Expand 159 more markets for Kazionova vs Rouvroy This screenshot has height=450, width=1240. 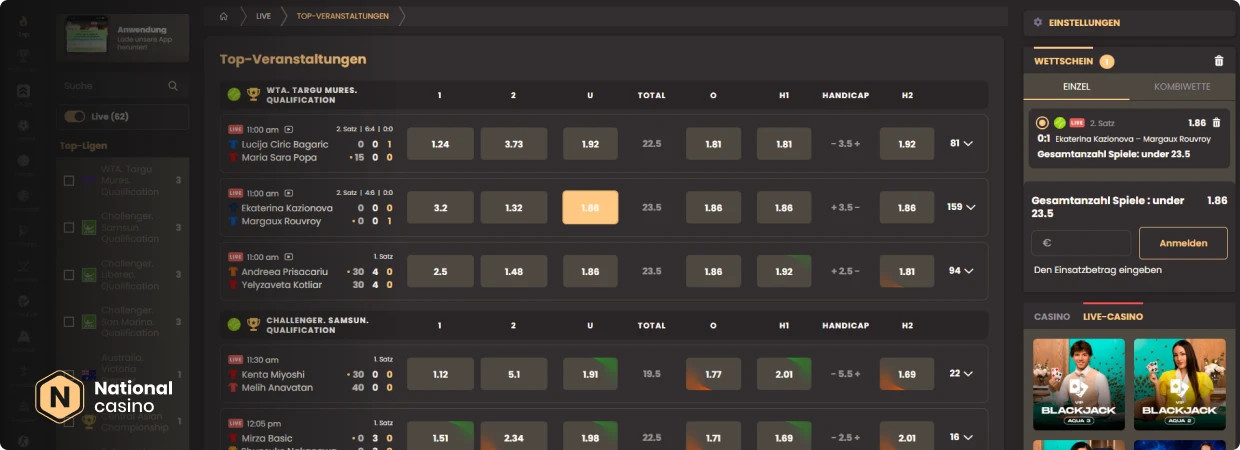pyautogui.click(x=961, y=207)
